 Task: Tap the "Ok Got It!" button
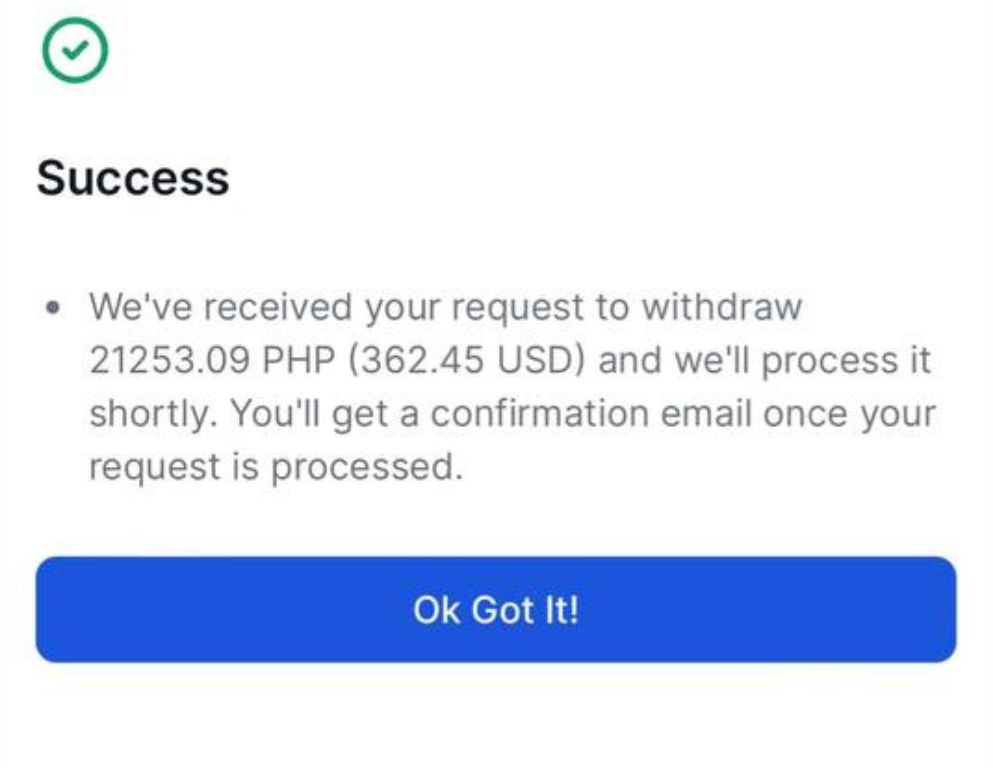point(496,610)
